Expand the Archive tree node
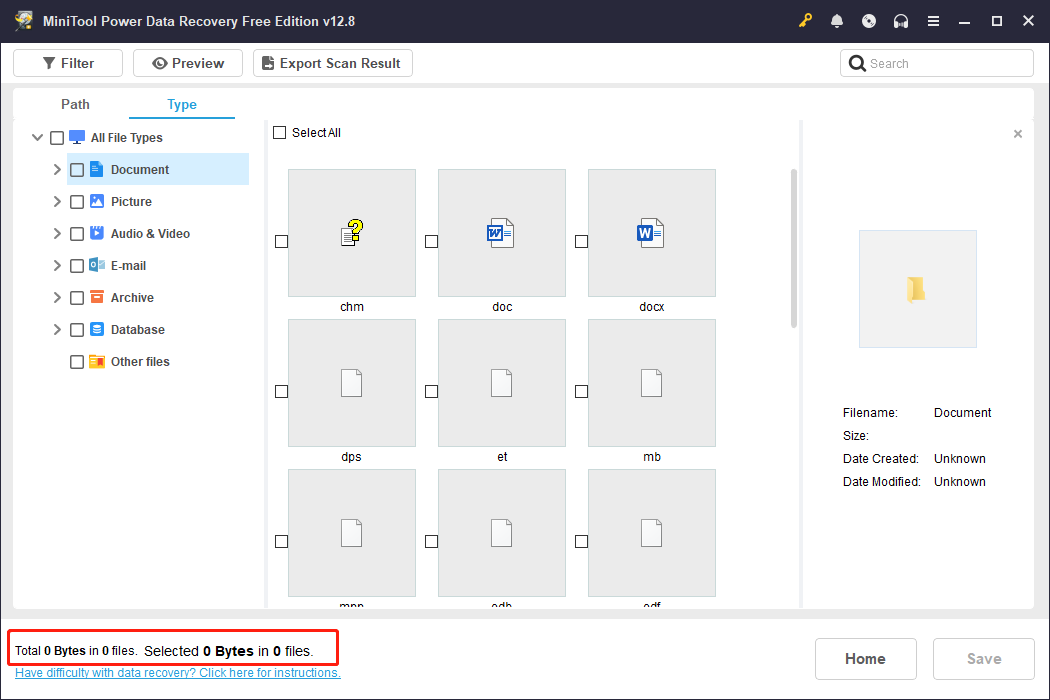Screen dimensions: 1050x700 tap(57, 297)
